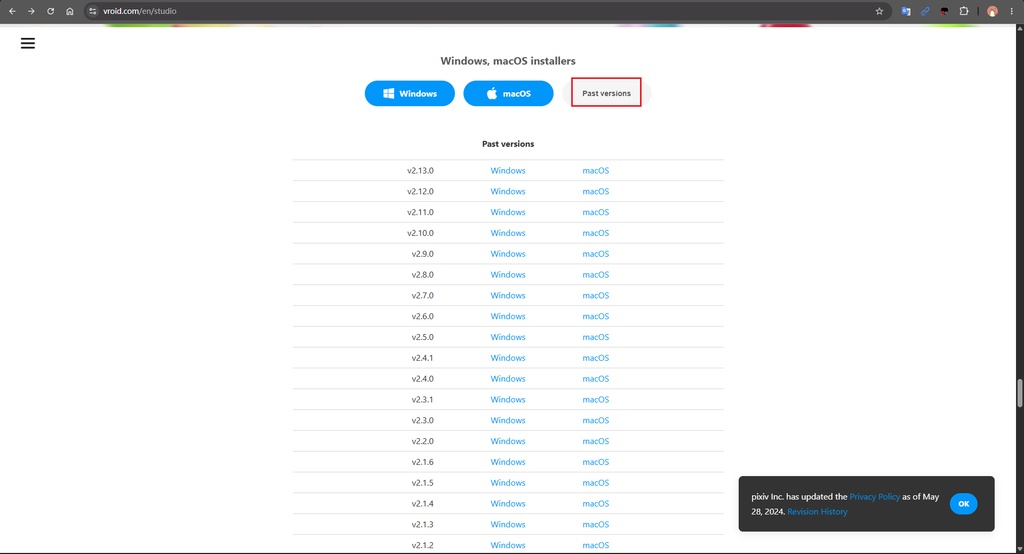Collapse the Past versions toggle button
The width and height of the screenshot is (1024, 554).
(x=606, y=93)
